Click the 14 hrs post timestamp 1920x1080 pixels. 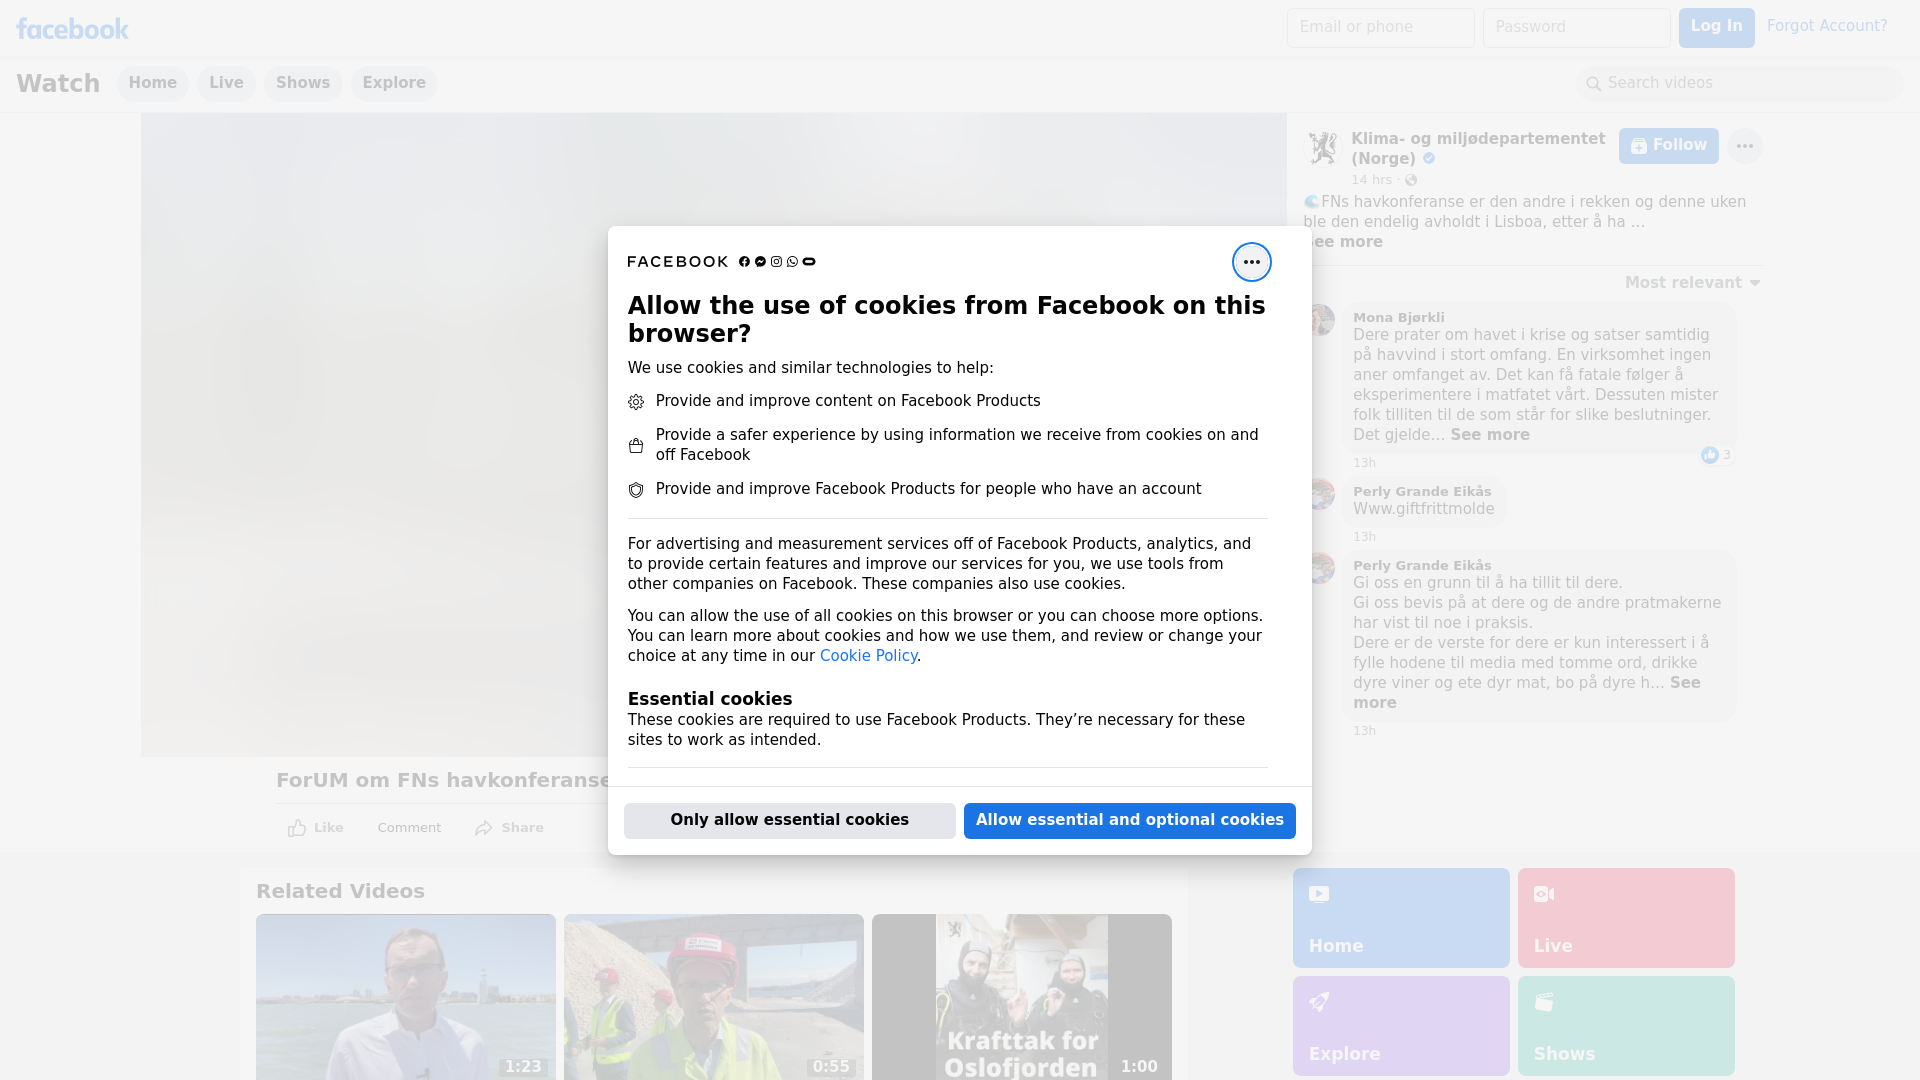coord(1371,180)
